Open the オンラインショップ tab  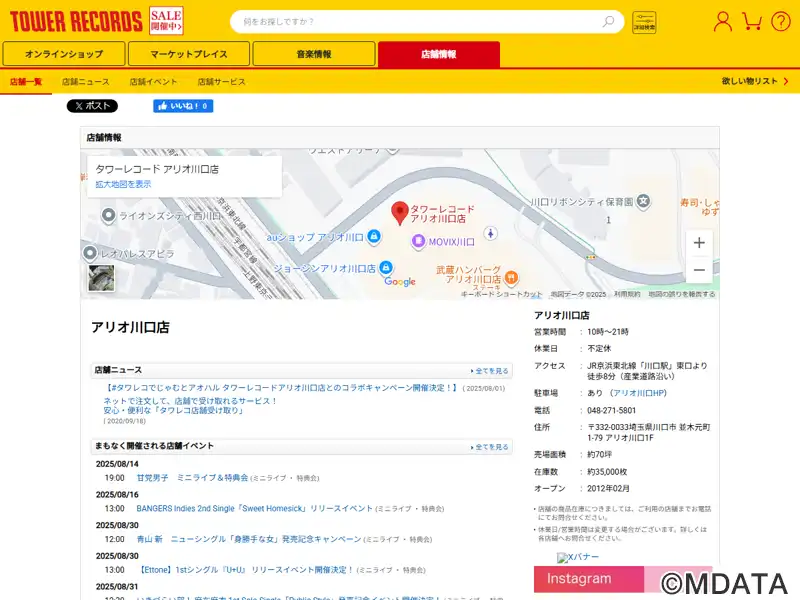pyautogui.click(x=64, y=54)
